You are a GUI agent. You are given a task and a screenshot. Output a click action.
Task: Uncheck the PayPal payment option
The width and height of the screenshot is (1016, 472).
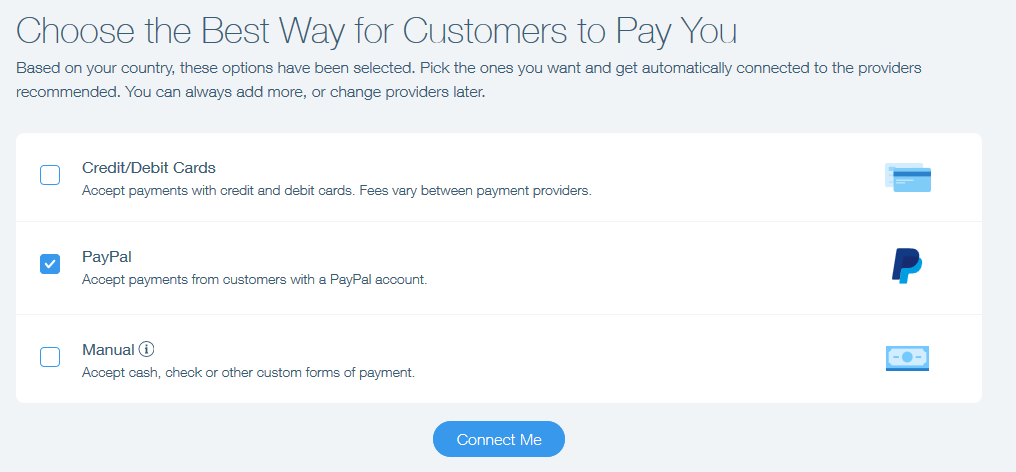pos(50,264)
